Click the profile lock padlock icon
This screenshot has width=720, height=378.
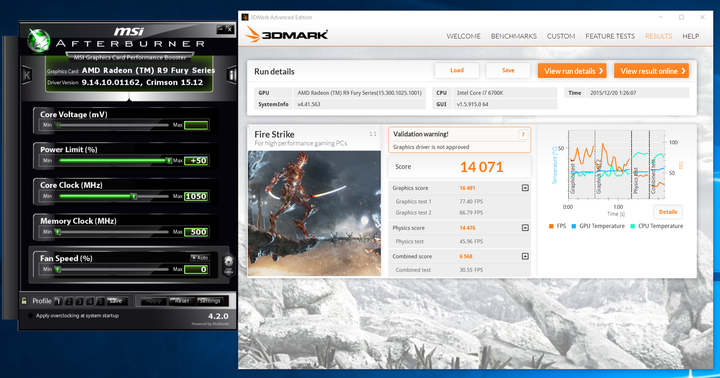point(24,301)
